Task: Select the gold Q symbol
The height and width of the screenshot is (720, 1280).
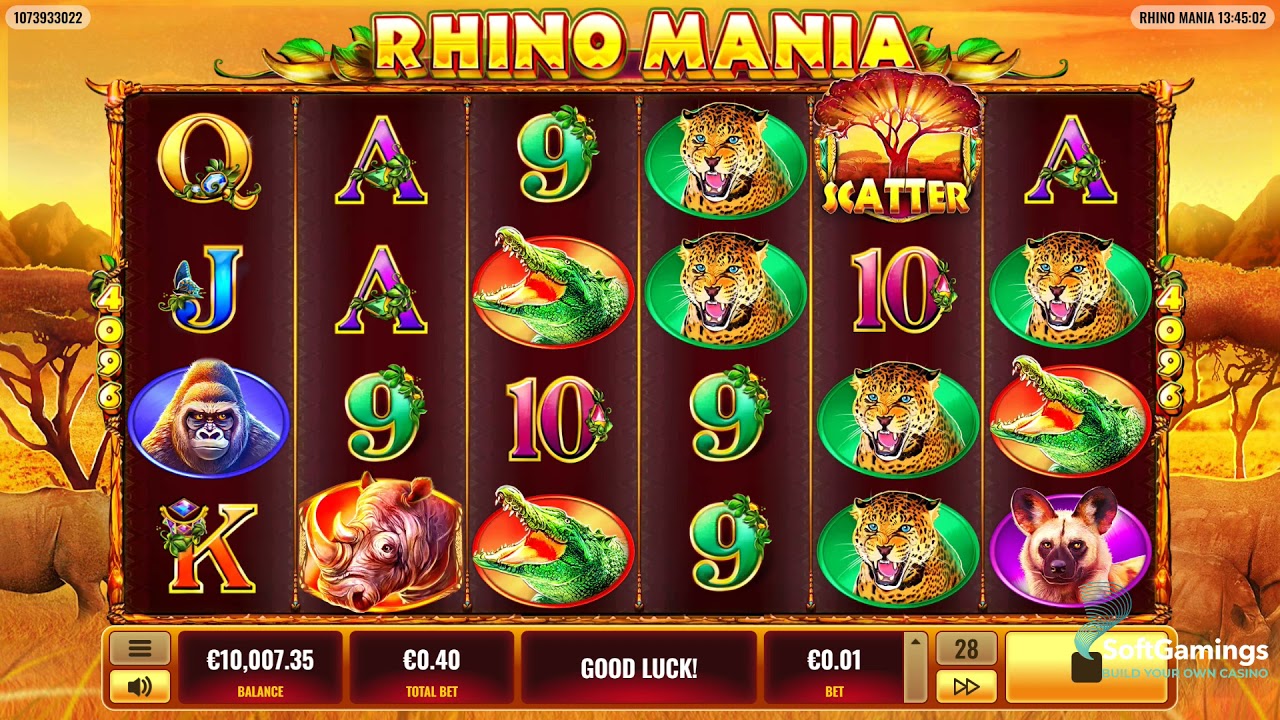Action: (x=208, y=160)
